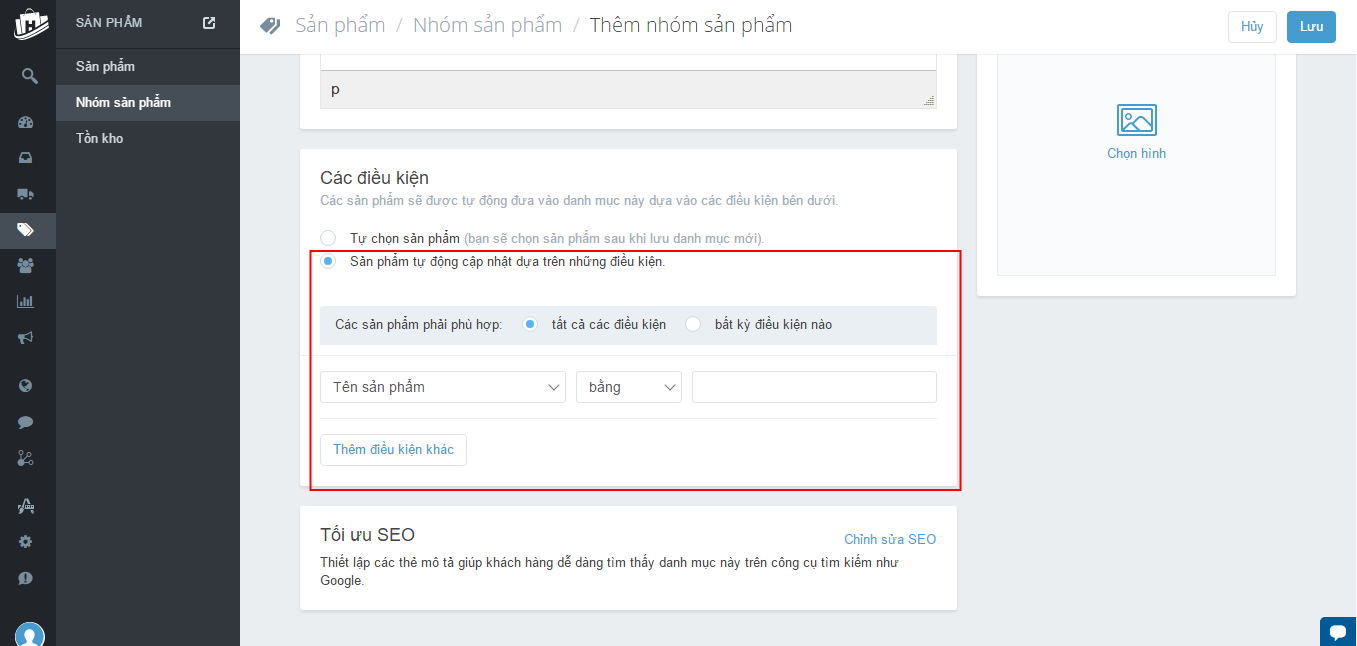Choose the "bất kỳ điều kiện nào" radio
Viewport: 1357px width, 646px height.
(x=693, y=325)
